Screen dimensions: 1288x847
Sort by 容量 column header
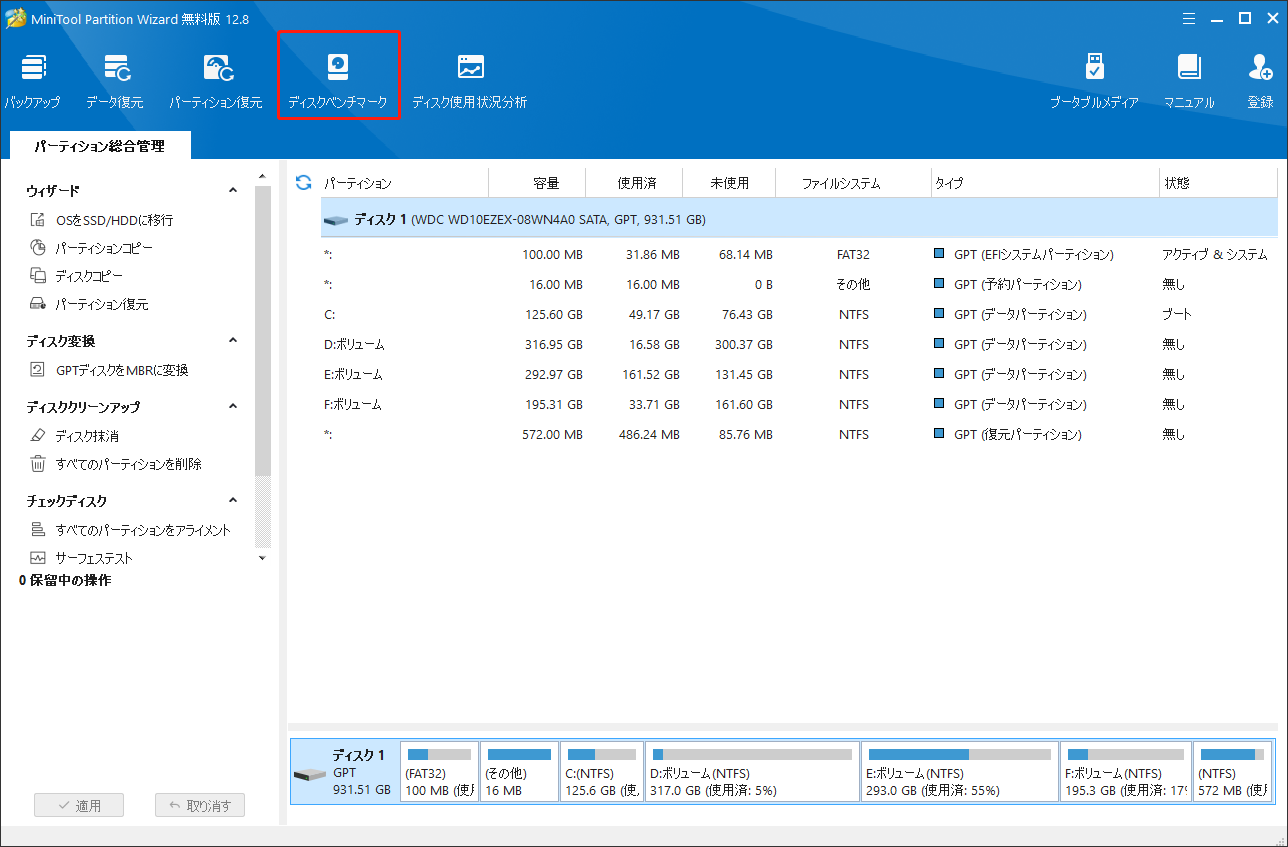tap(537, 184)
